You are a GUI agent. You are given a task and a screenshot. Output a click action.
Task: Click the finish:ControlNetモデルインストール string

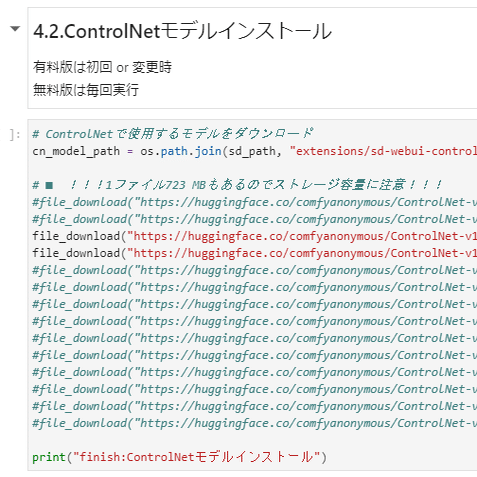(197, 457)
